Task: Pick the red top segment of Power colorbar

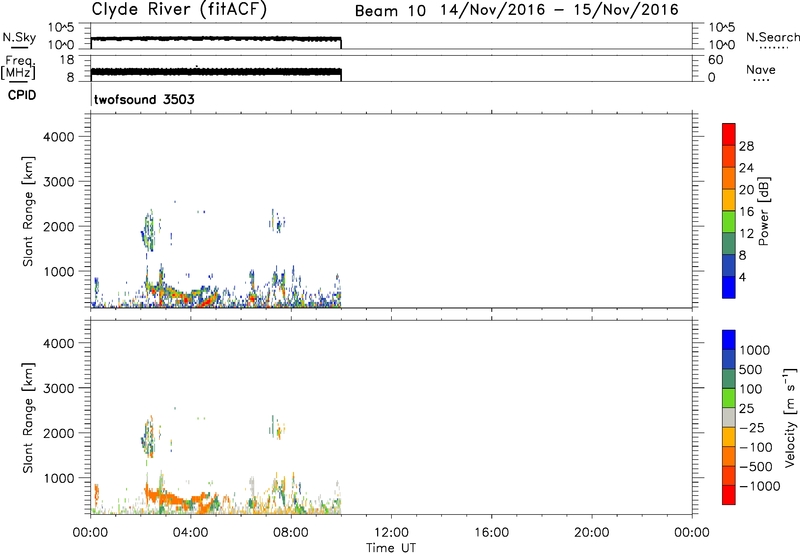Action: pos(729,134)
